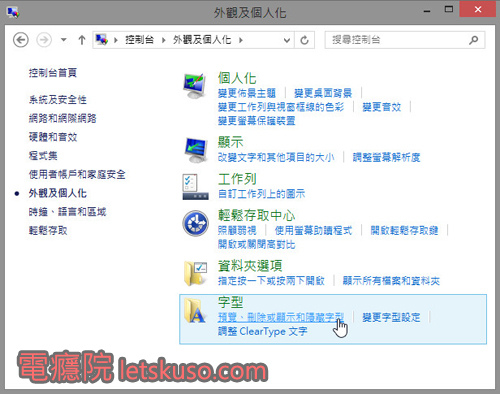Click 變更佈景主題 link
The height and width of the screenshot is (394, 500).
click(247, 93)
